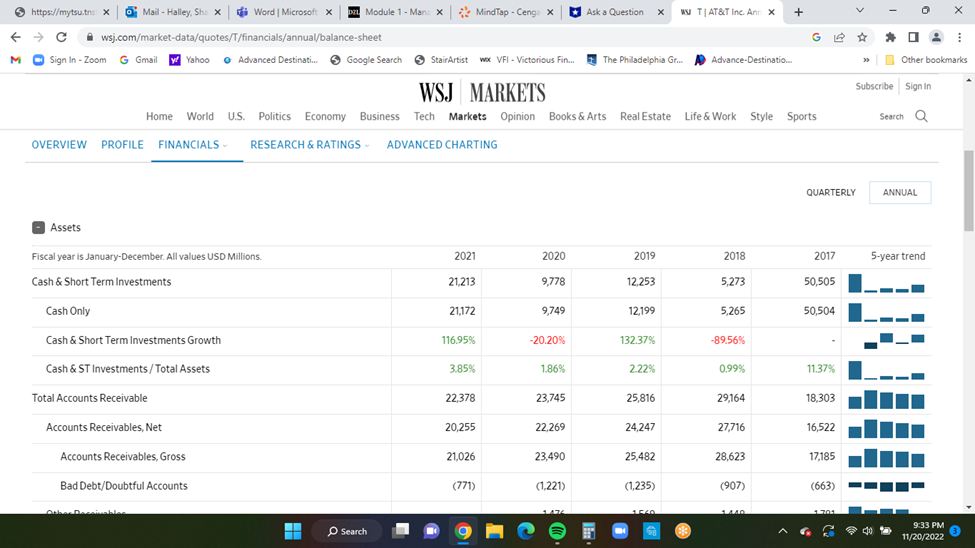Click the taskbar Search box
Image resolution: width=975 pixels, height=548 pixels.
tap(347, 531)
